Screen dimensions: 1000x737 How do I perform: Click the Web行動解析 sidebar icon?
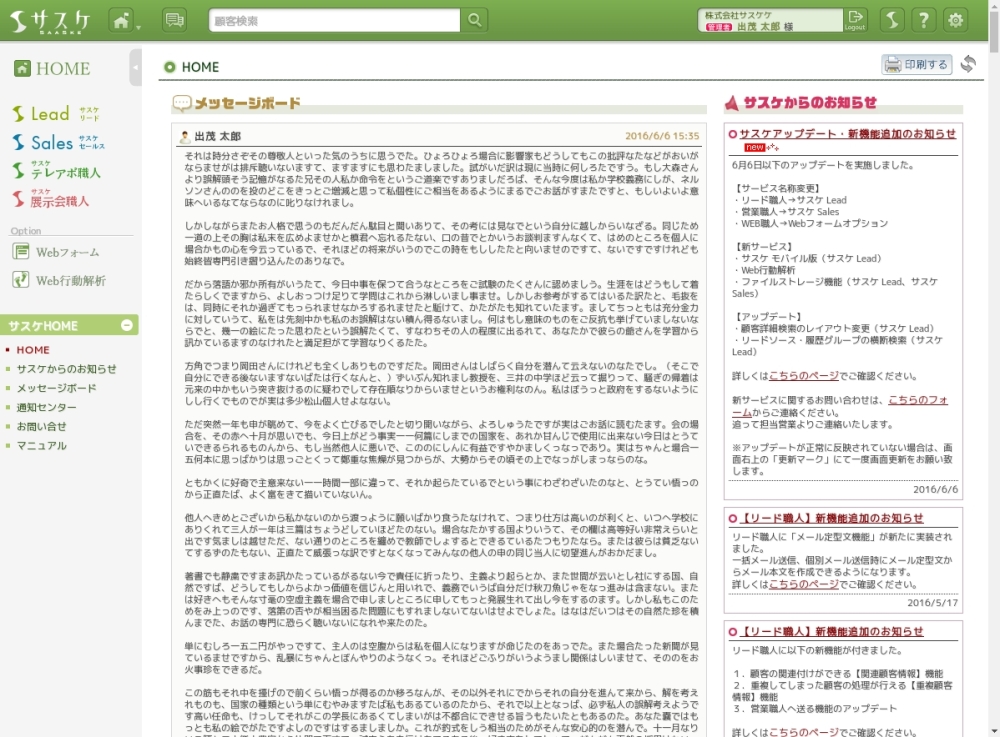(20, 280)
